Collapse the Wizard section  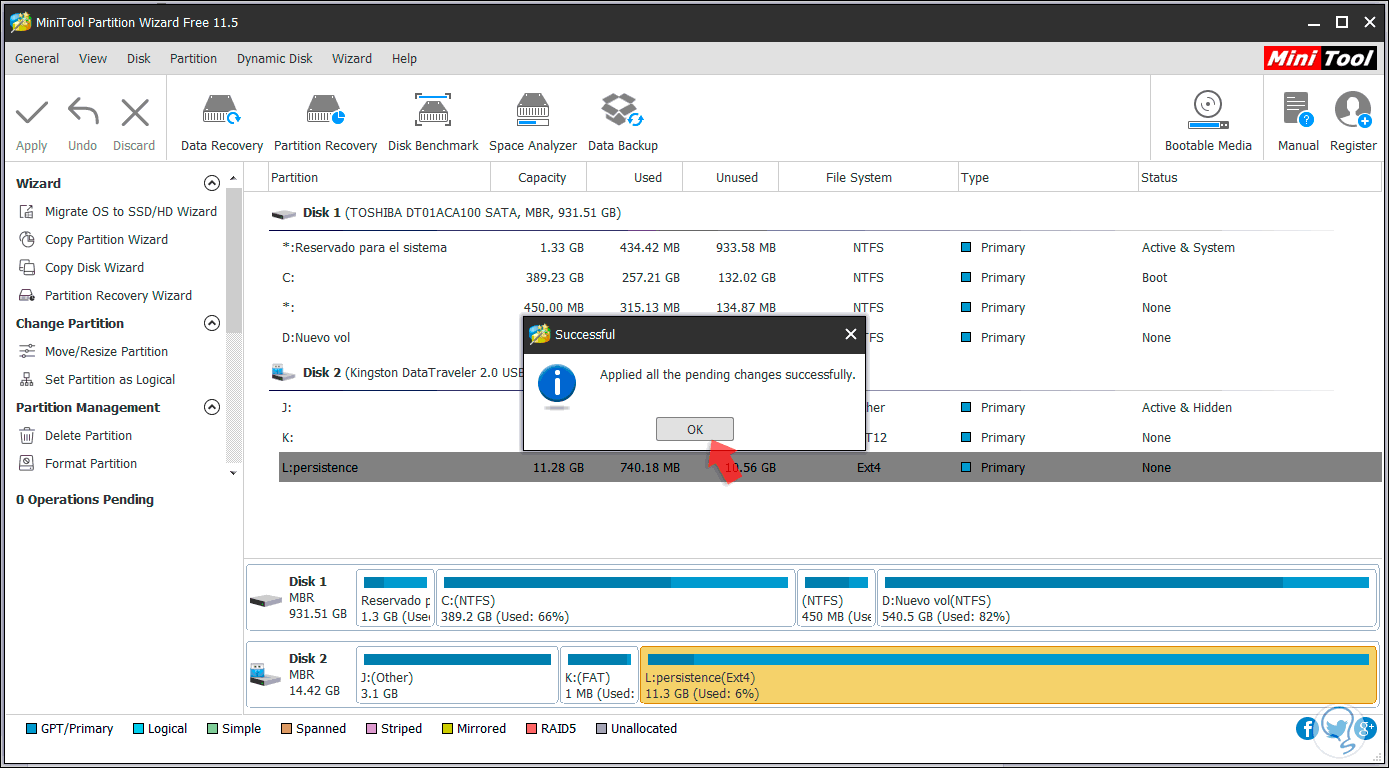(211, 184)
